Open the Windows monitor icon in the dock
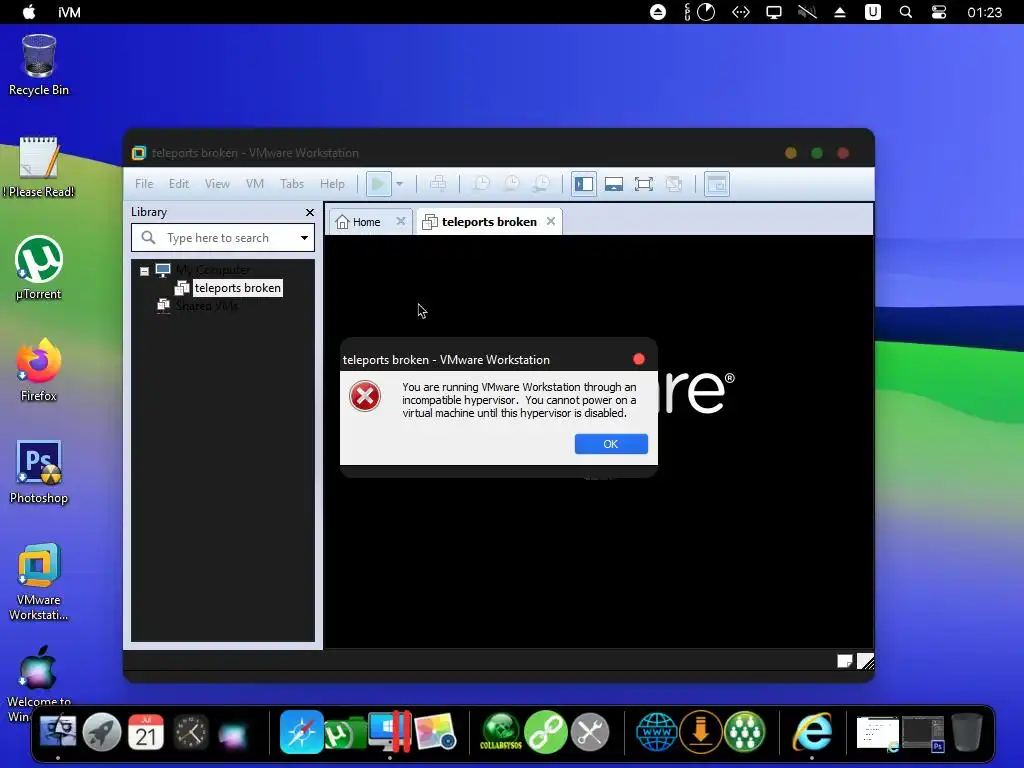Image resolution: width=1024 pixels, height=768 pixels. coord(389,731)
